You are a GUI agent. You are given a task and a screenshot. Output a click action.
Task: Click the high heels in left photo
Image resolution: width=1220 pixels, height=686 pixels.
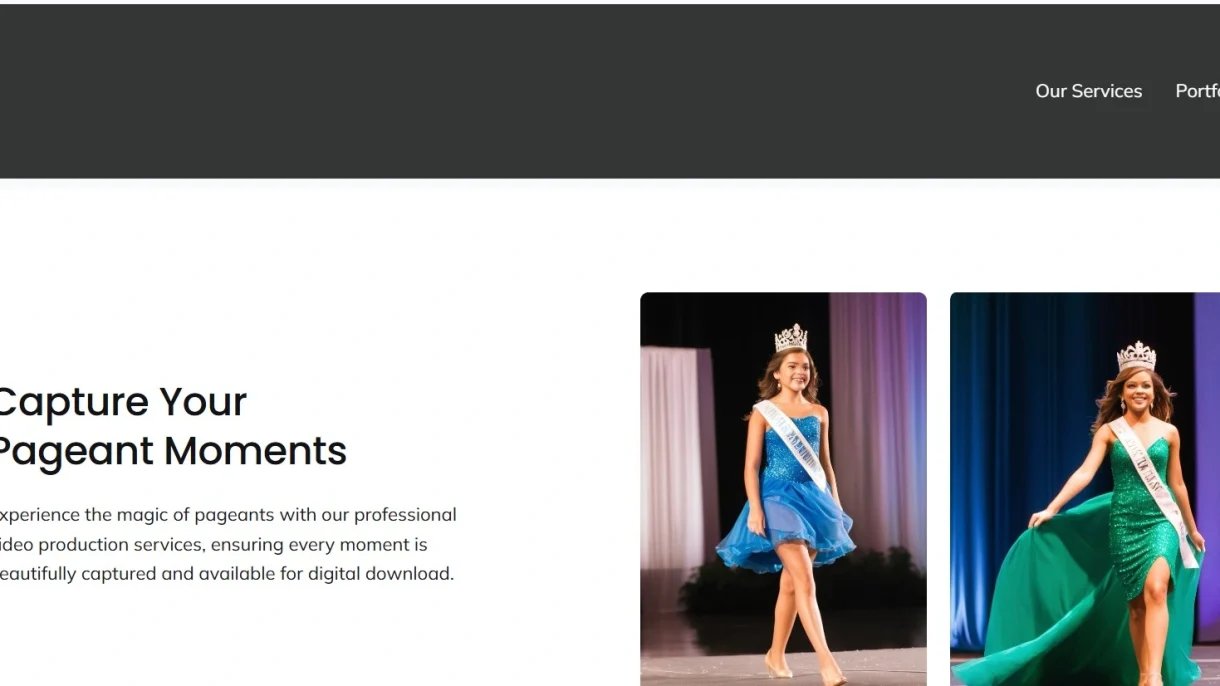(805, 670)
